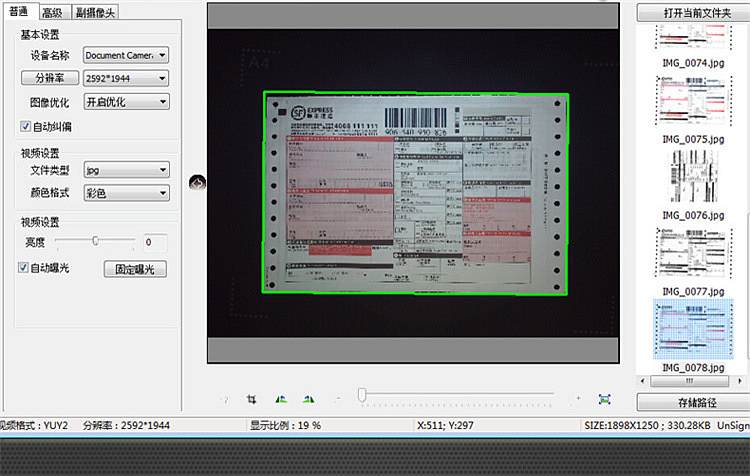750x476 pixels.
Task: Click the 分辨率 button
Action: 50,77
